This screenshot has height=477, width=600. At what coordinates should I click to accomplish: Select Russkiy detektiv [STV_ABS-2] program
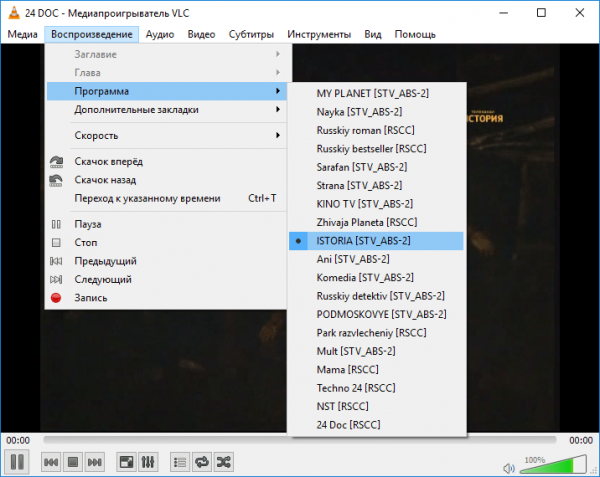(x=376, y=296)
